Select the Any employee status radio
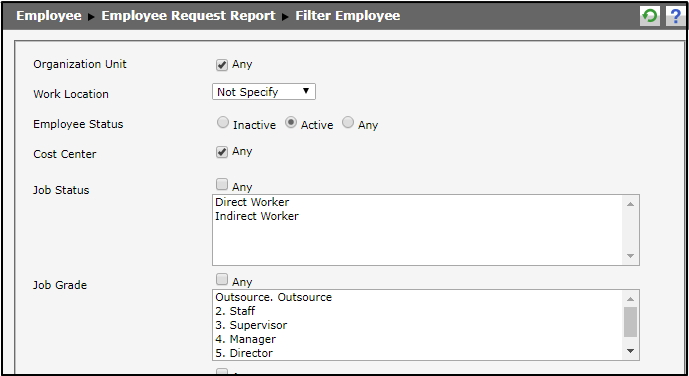The height and width of the screenshot is (376, 689). click(348, 123)
